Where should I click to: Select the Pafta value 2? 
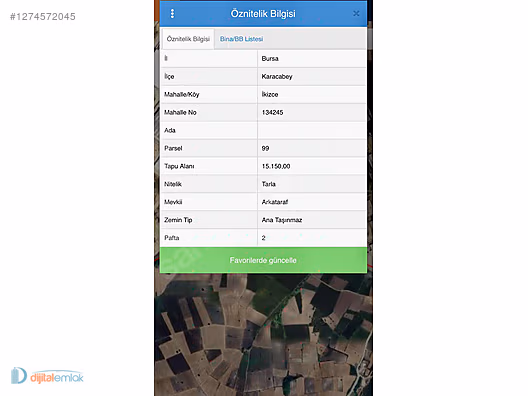click(x=312, y=238)
